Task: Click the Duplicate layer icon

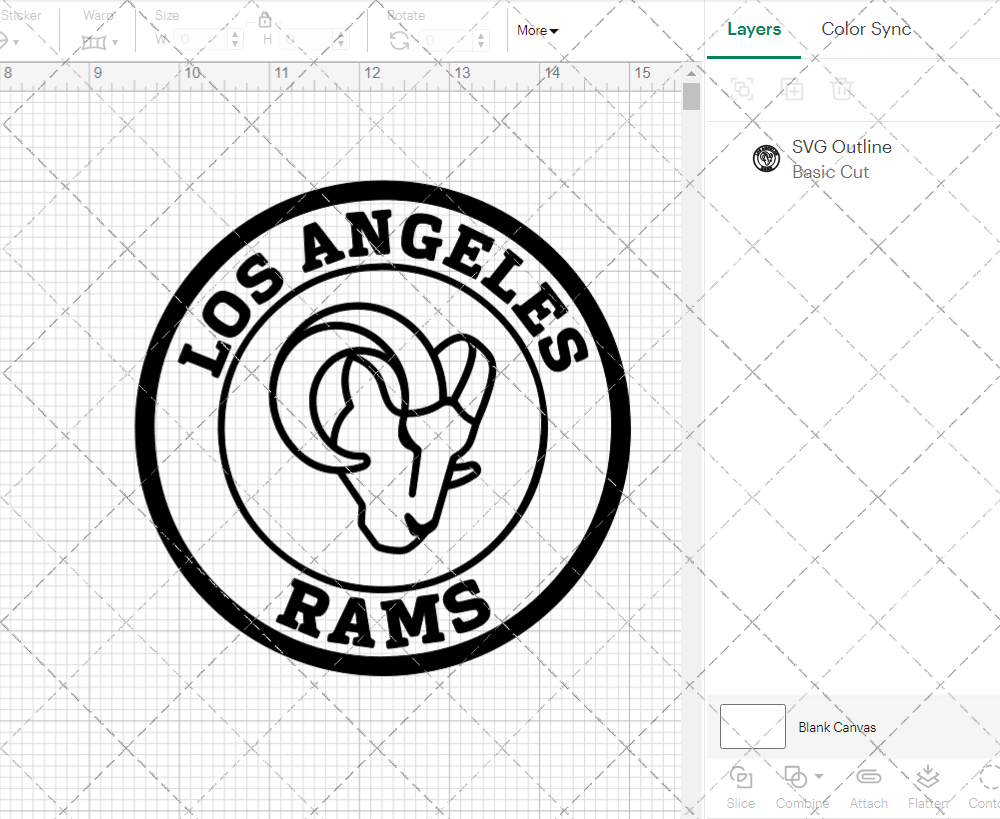Action: tap(792, 89)
